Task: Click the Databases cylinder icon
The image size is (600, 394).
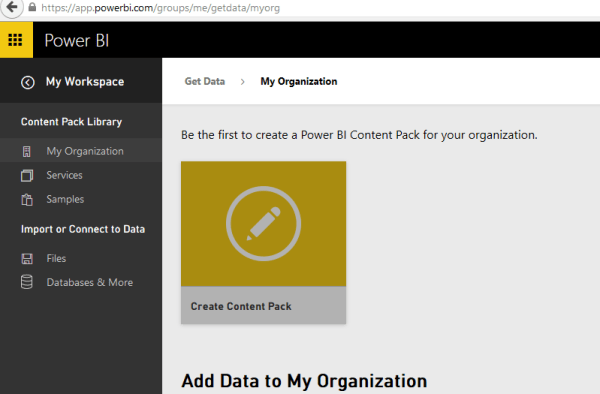Action: pyautogui.click(x=27, y=282)
